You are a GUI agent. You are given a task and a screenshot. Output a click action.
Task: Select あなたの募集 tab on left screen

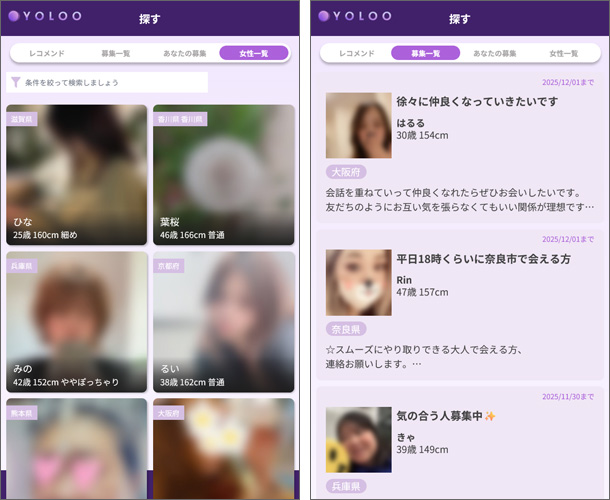(x=185, y=53)
